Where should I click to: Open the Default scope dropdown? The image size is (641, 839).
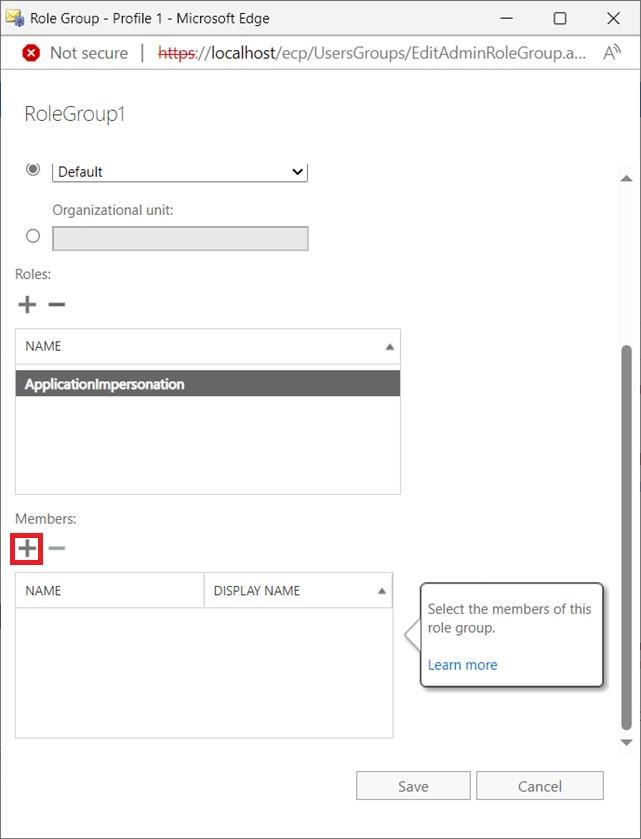pyautogui.click(x=180, y=172)
